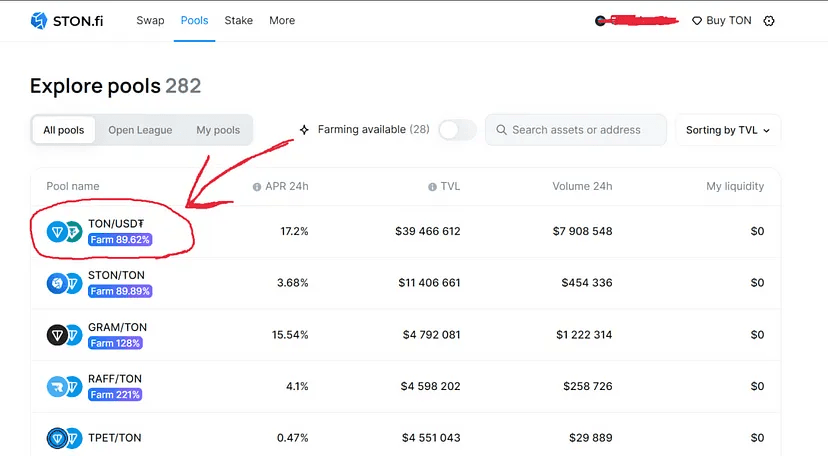Open the settings gear icon
The image size is (828, 456).
click(x=769, y=21)
